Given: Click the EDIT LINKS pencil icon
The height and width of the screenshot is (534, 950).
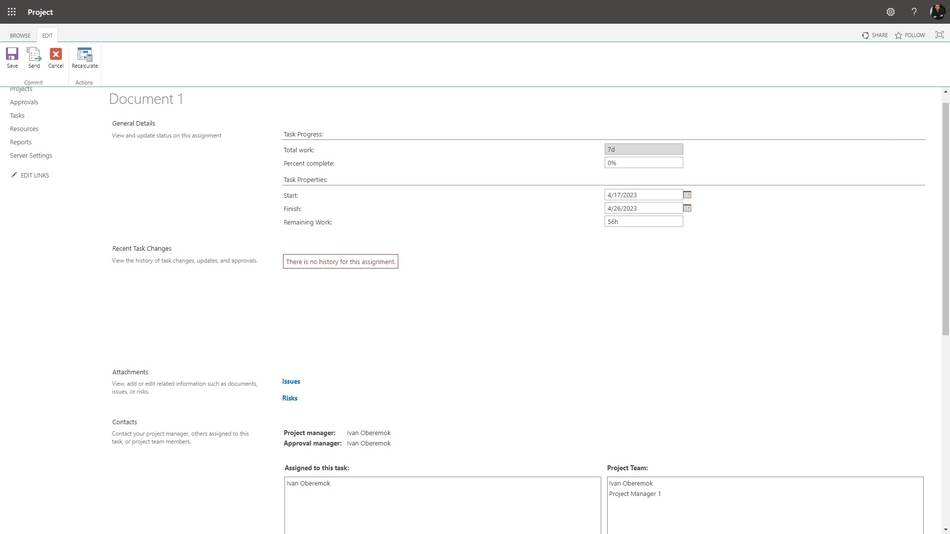Looking at the screenshot, I should point(14,175).
